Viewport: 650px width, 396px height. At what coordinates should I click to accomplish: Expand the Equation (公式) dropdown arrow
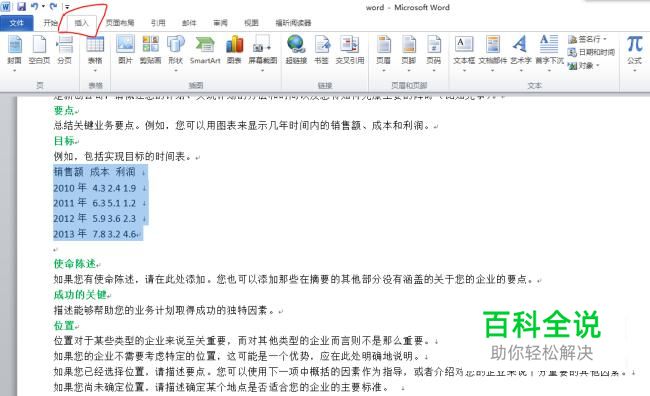pyautogui.click(x=634, y=70)
